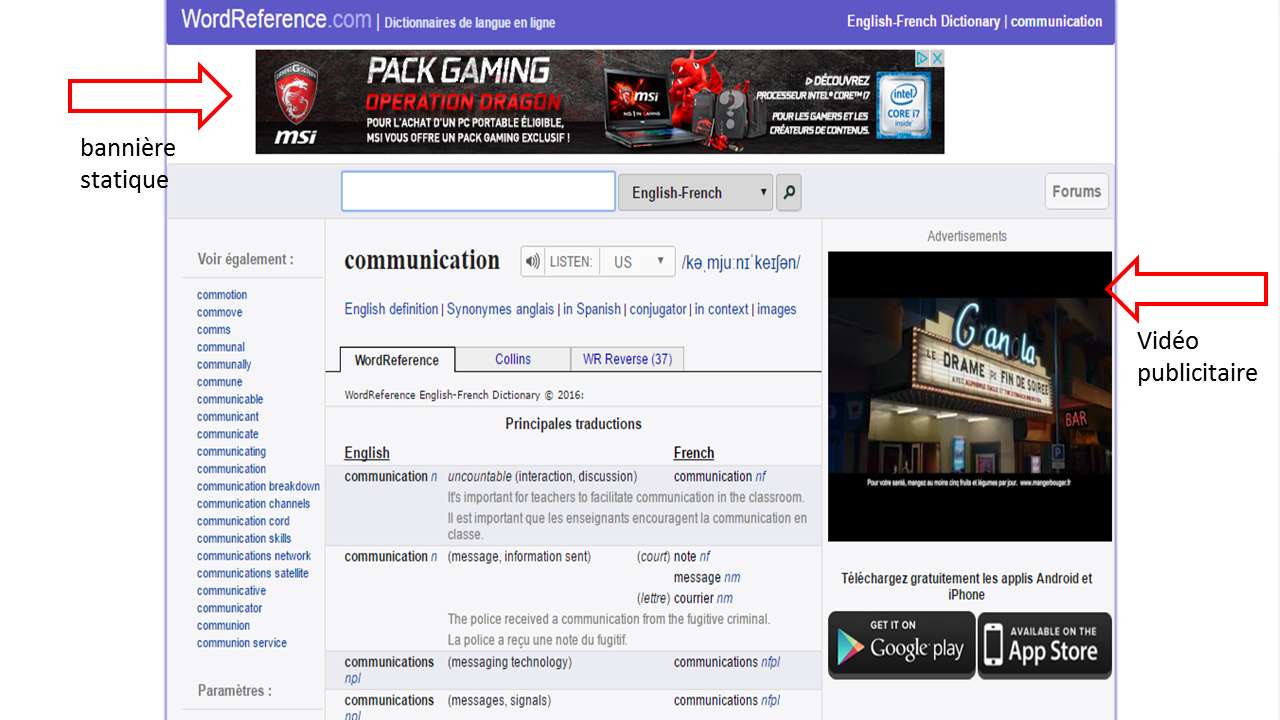Open commove in sidebar list
1280x720 pixels.
219,312
